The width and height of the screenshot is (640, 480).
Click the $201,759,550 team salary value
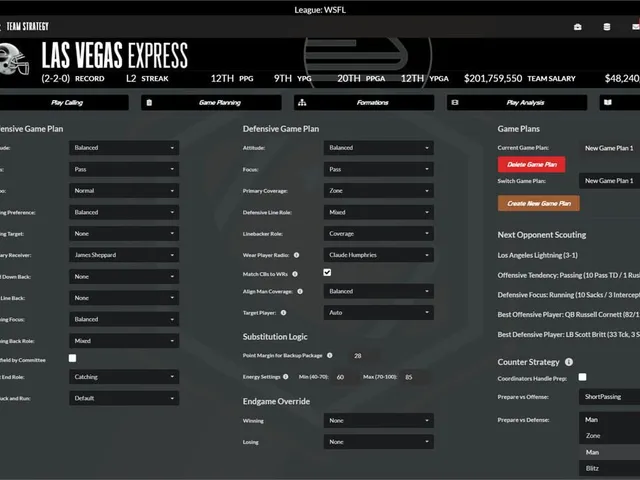[x=493, y=78]
